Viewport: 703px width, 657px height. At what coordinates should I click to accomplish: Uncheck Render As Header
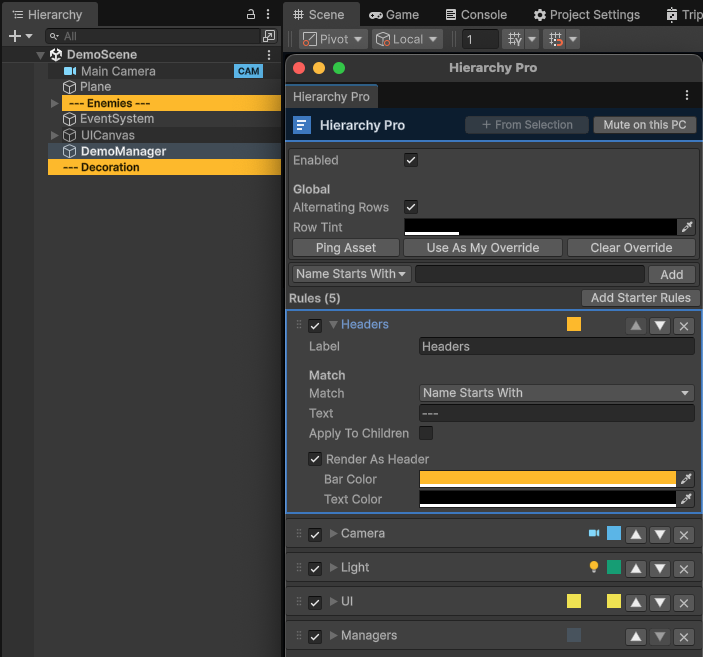[x=315, y=459]
